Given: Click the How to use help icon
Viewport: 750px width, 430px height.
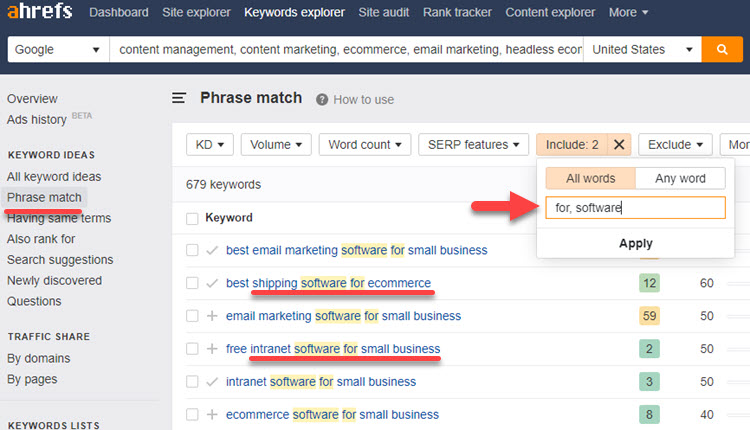Looking at the screenshot, I should click(x=322, y=100).
